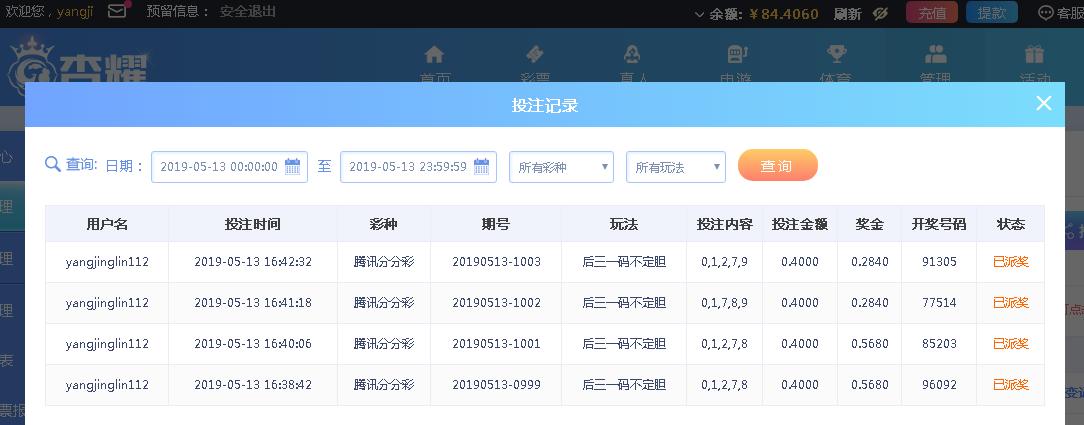Click draw number 91305

point(940,262)
